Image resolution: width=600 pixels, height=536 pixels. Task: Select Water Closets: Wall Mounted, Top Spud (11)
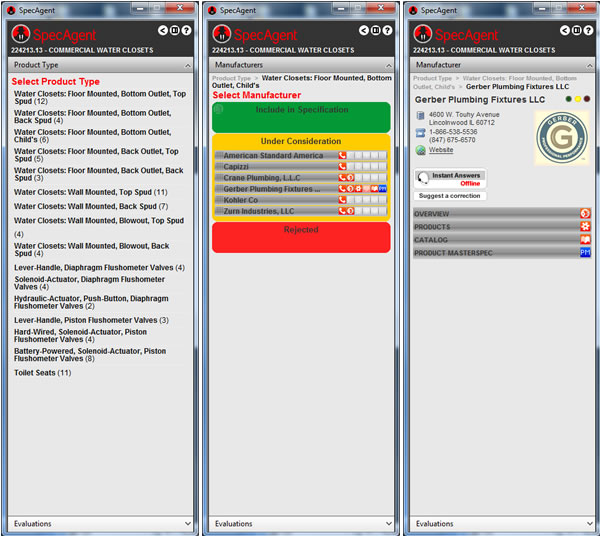(x=91, y=192)
